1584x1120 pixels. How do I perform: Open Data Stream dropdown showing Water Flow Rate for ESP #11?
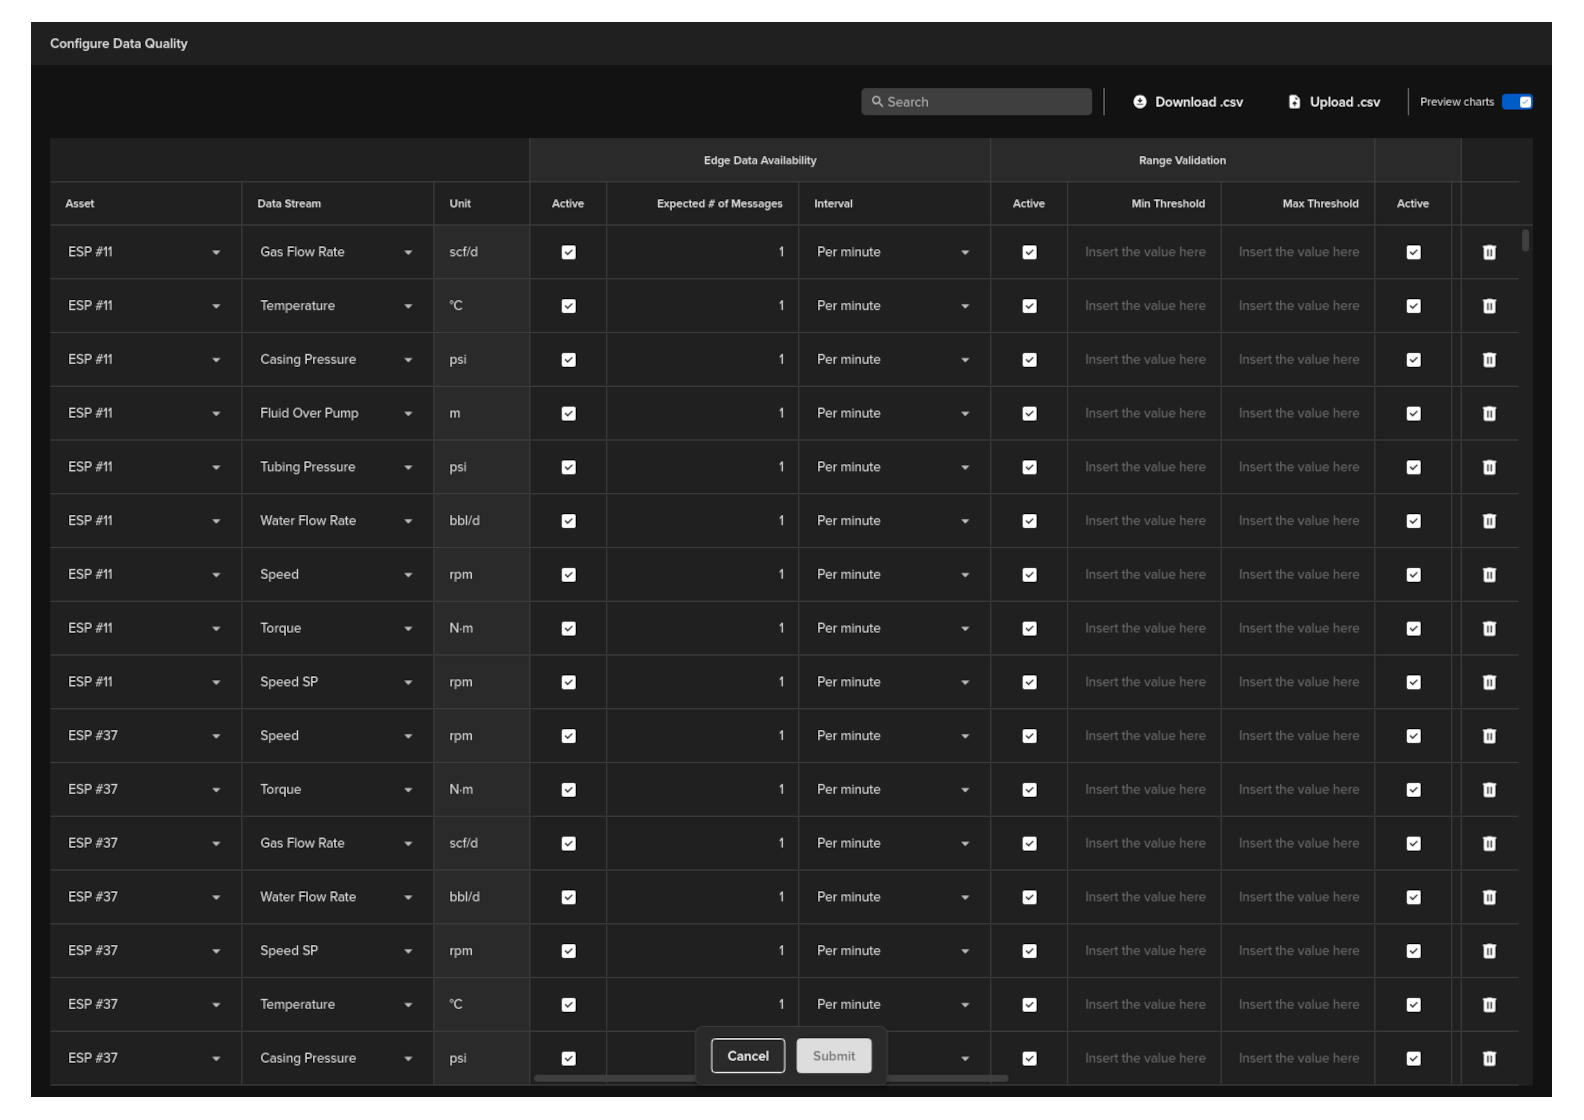(x=337, y=521)
